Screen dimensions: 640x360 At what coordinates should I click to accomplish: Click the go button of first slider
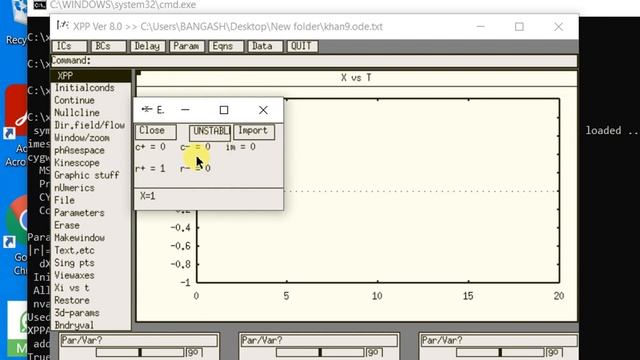click(194, 352)
